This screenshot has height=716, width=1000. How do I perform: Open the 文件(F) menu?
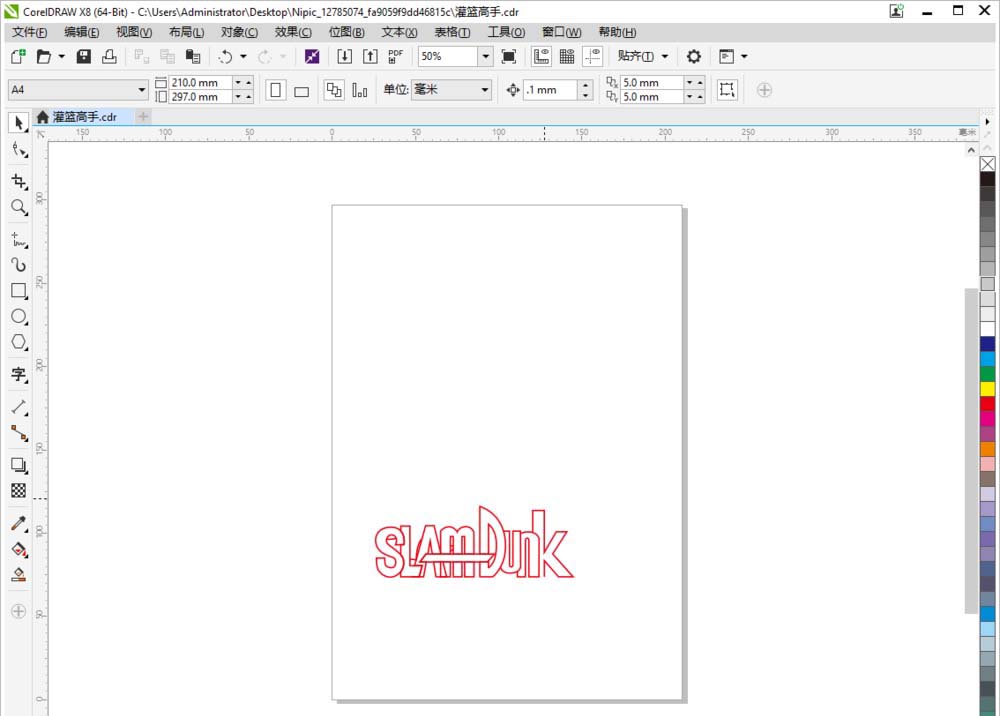[x=29, y=32]
